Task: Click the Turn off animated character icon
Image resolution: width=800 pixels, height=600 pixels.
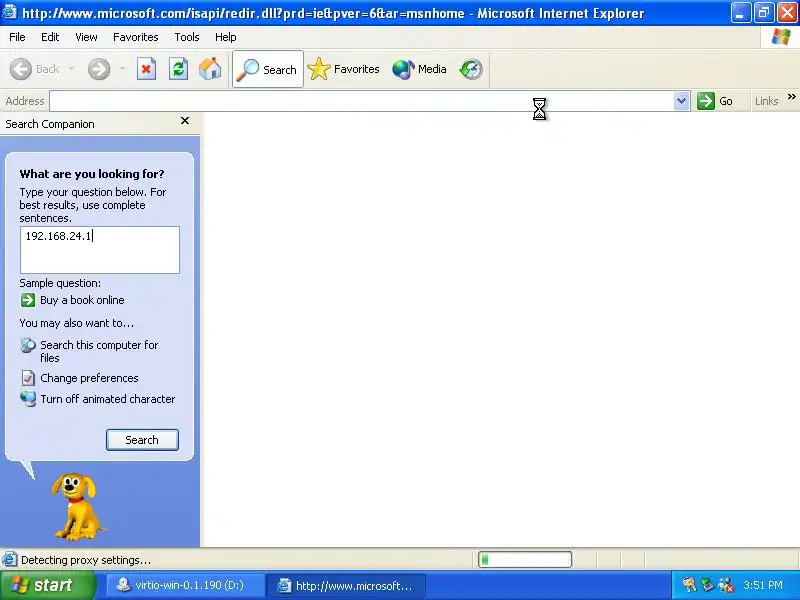Action: pos(28,399)
